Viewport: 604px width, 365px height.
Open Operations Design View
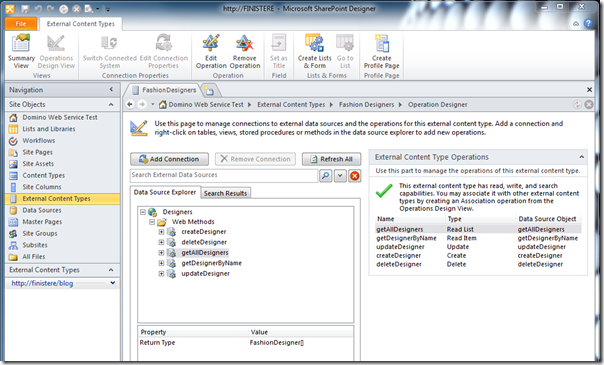[56, 51]
